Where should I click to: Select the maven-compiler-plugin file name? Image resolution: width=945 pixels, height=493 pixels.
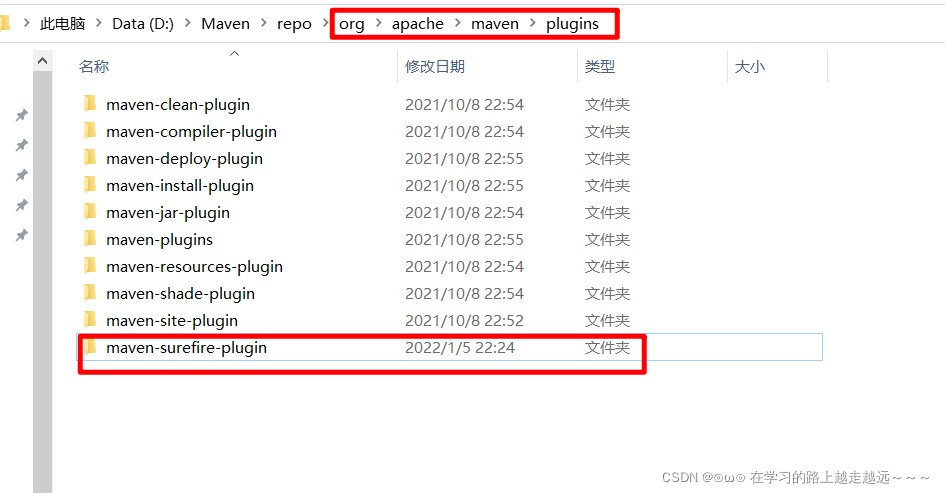point(192,131)
